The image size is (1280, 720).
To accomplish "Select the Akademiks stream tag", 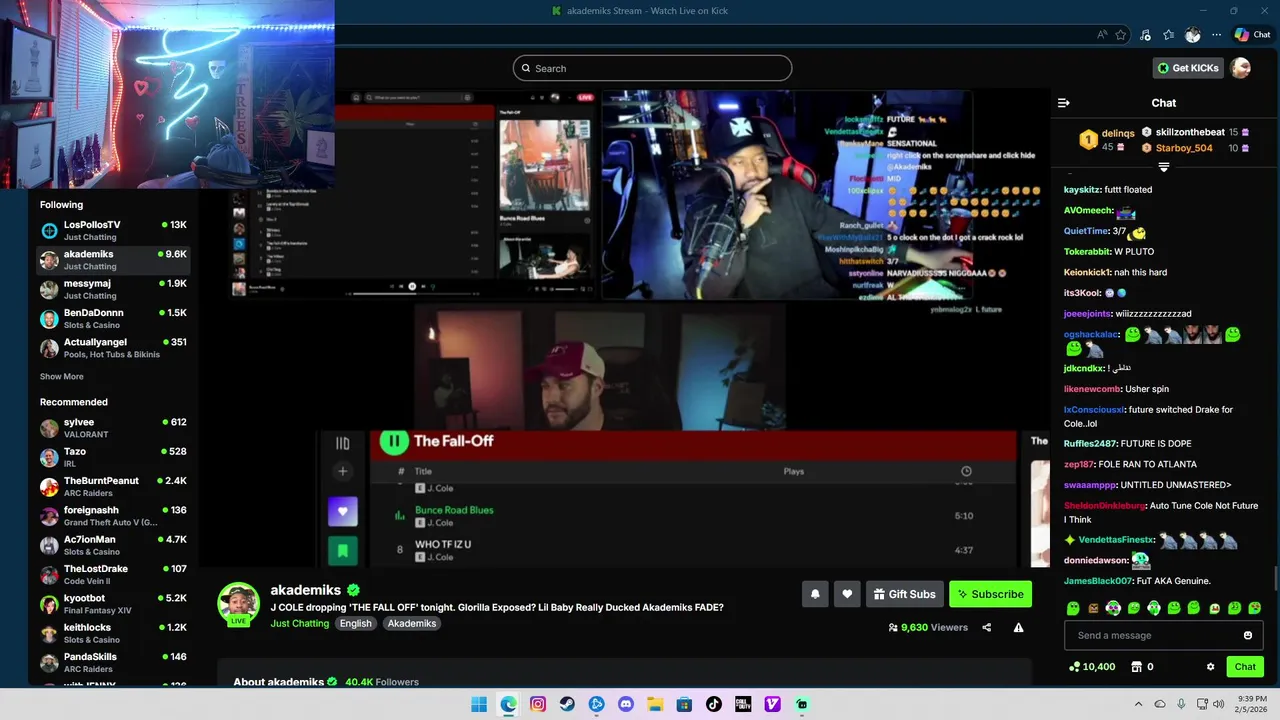I will pos(412,623).
